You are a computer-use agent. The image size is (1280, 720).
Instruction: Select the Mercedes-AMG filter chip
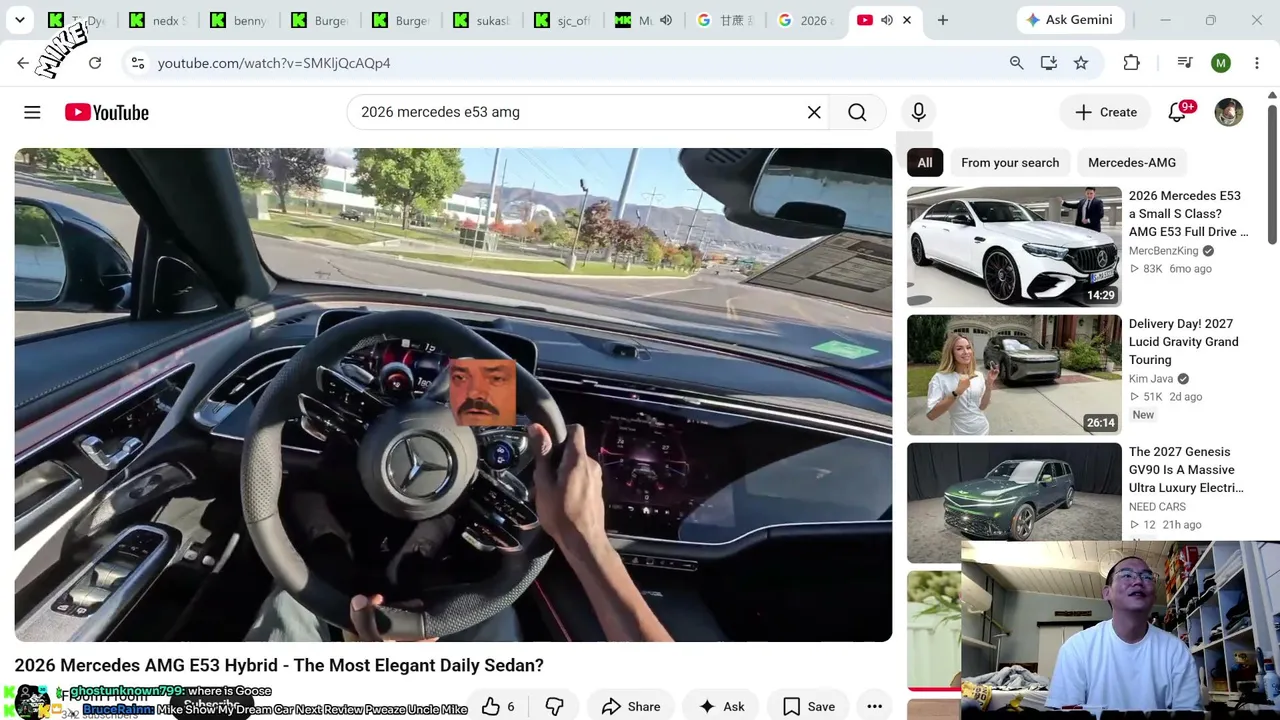(x=1132, y=163)
